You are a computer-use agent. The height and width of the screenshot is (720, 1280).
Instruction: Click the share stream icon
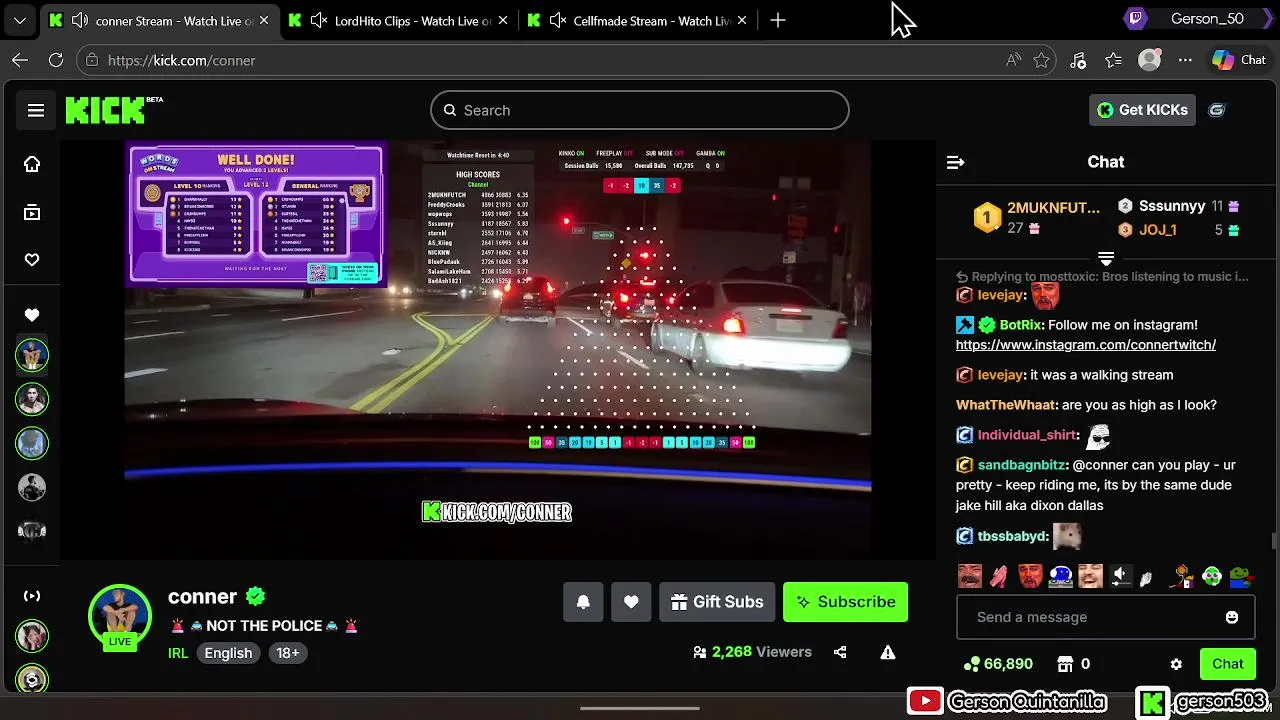tap(840, 652)
